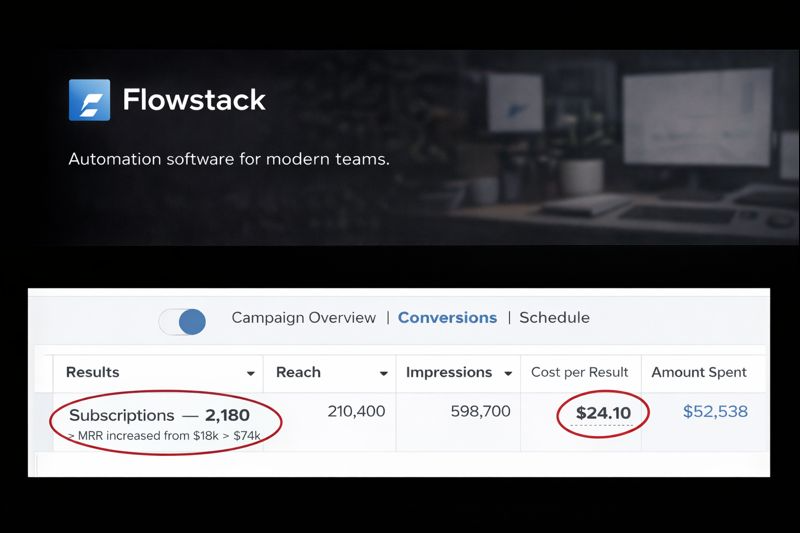Click the Flowstack logo icon

89,100
